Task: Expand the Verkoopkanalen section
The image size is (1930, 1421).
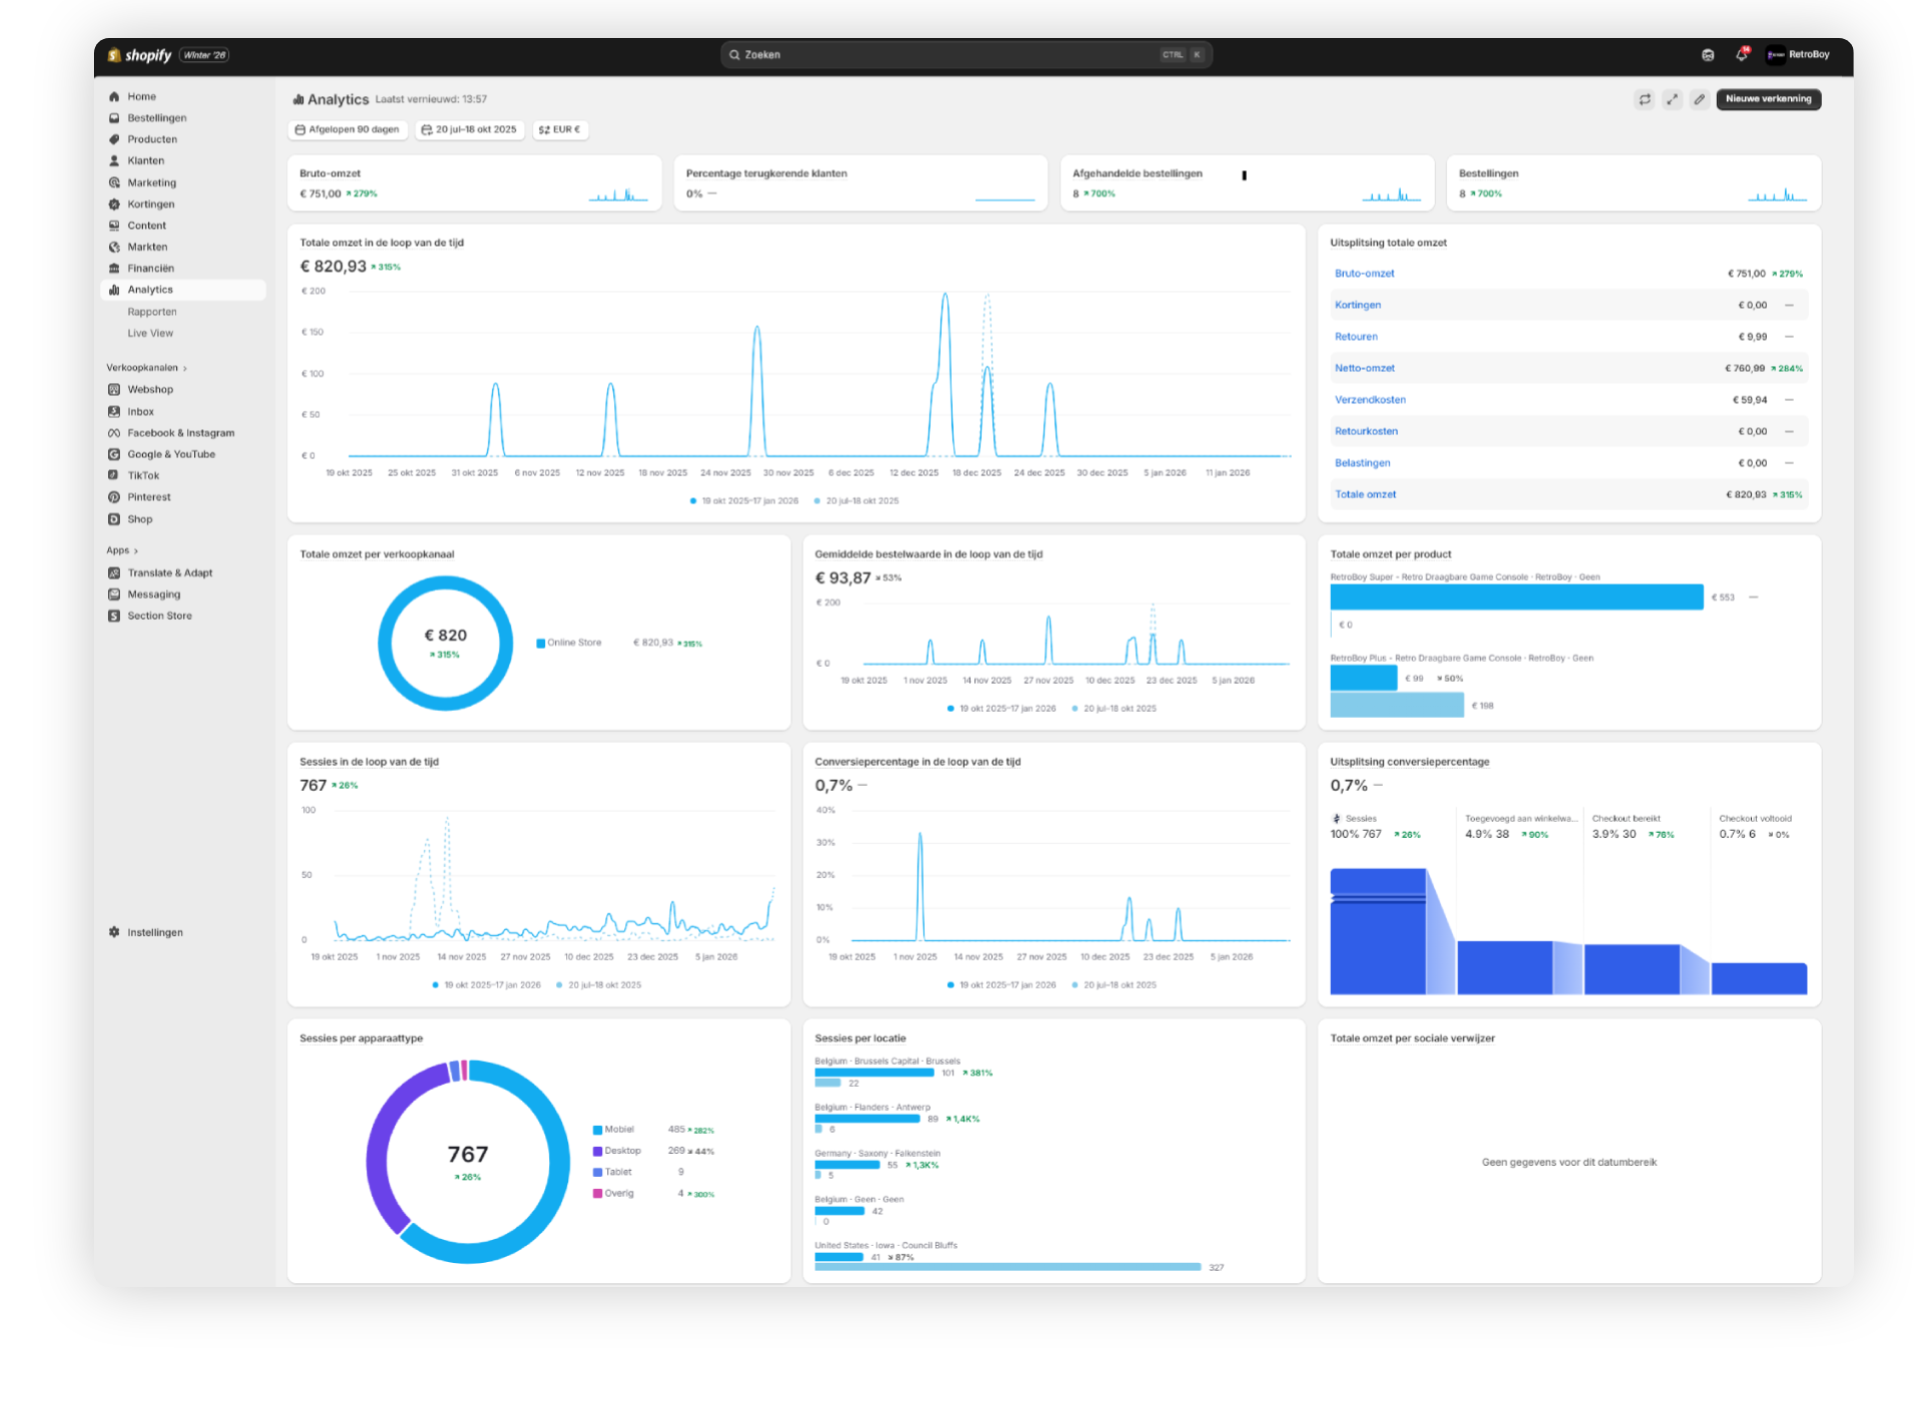Action: (145, 367)
